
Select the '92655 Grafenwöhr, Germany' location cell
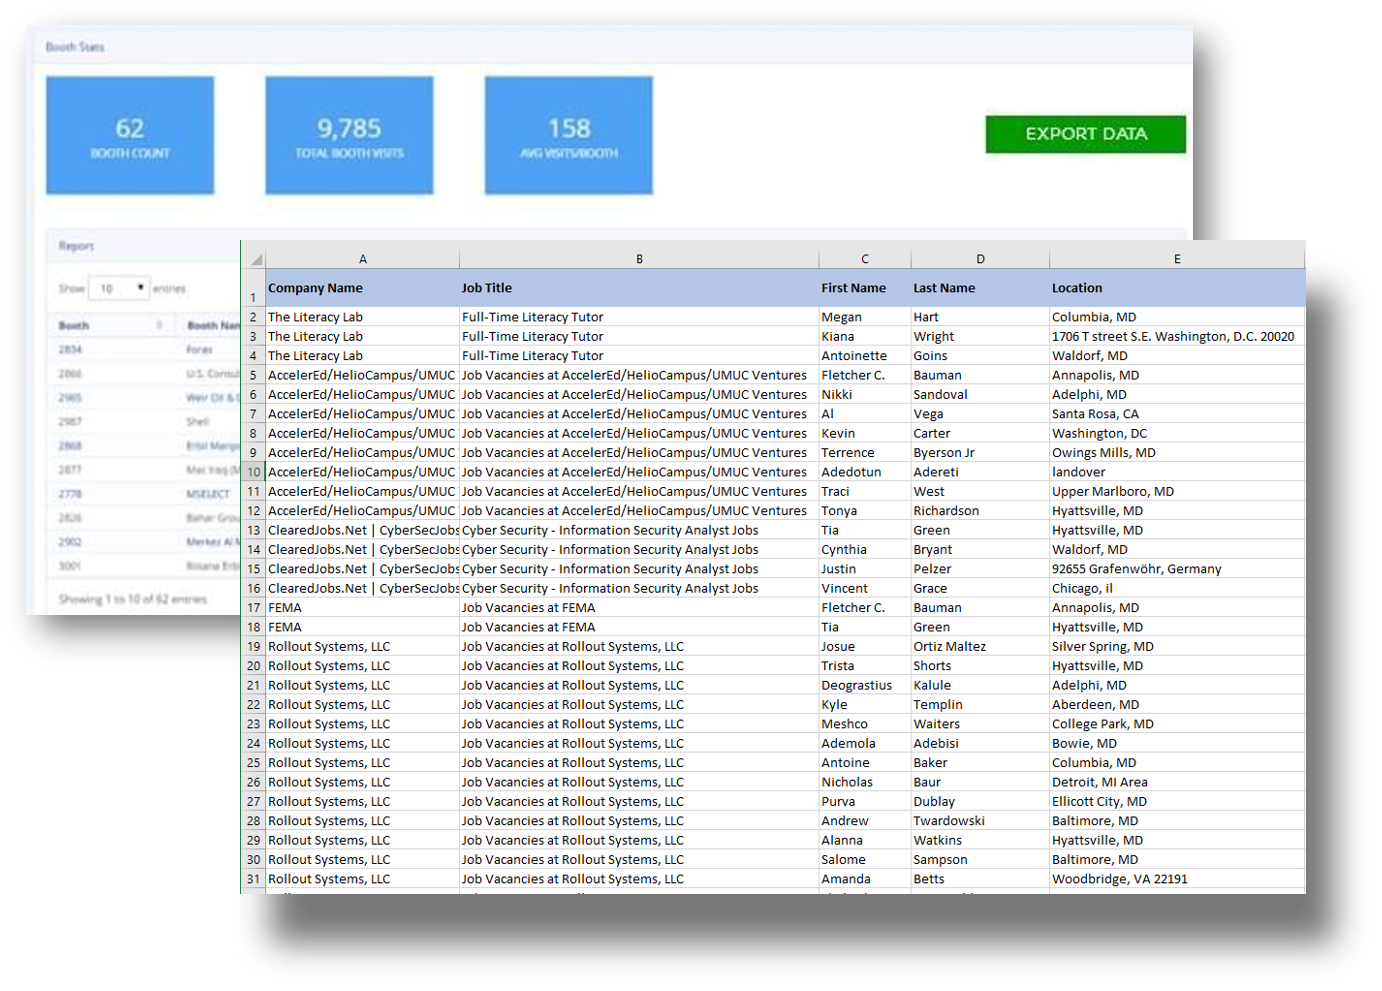pos(1177,569)
